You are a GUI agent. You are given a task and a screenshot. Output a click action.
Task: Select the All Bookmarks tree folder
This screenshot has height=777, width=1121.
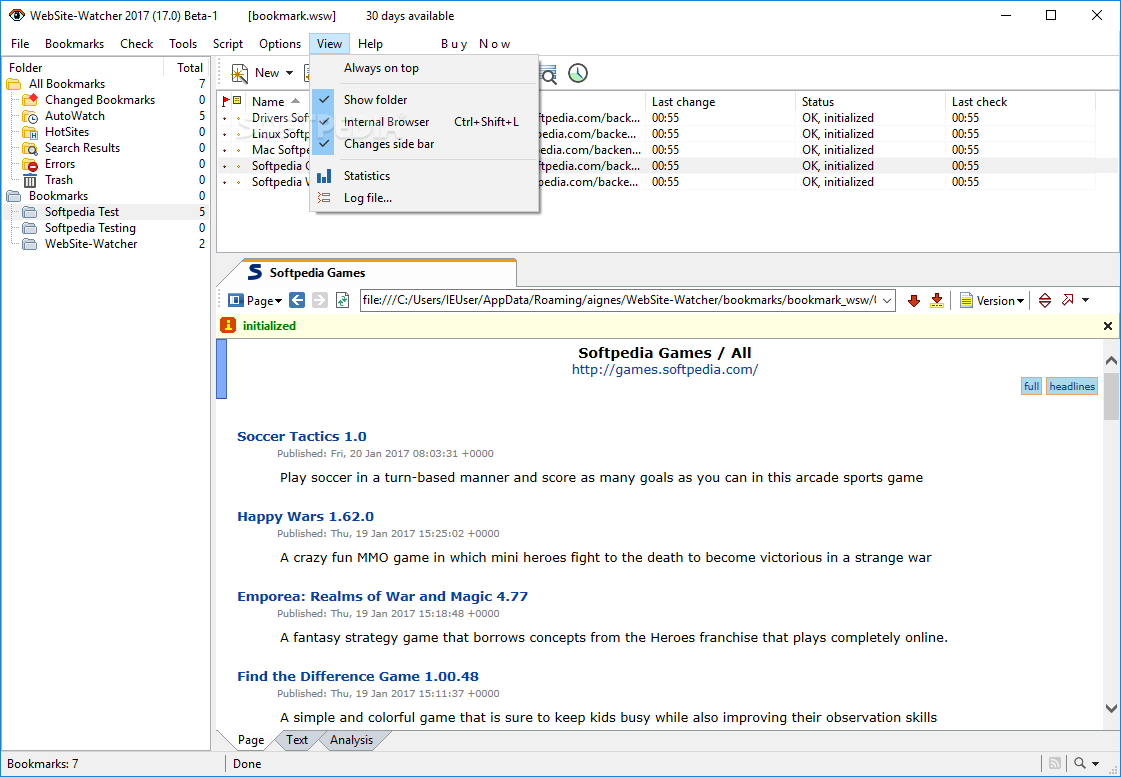point(66,84)
